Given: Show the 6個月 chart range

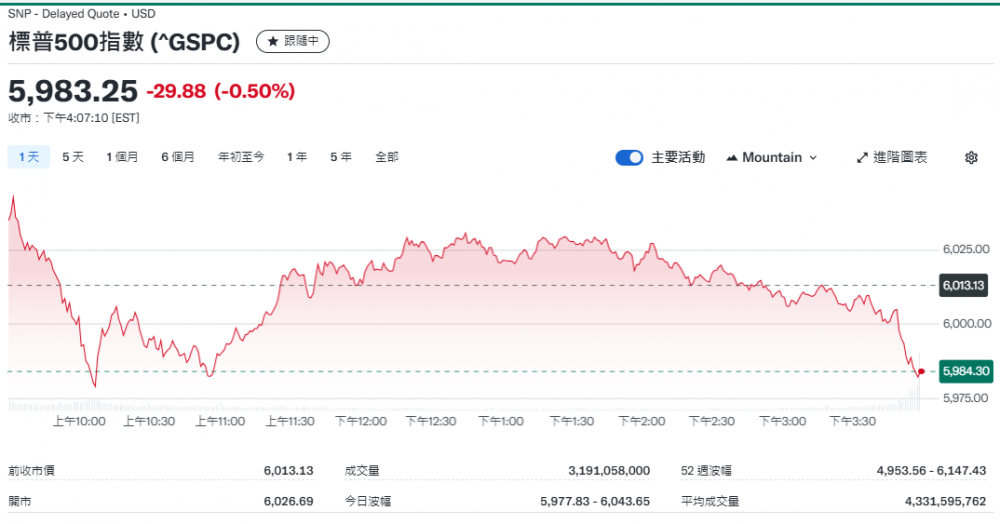Looking at the screenshot, I should tap(178, 157).
